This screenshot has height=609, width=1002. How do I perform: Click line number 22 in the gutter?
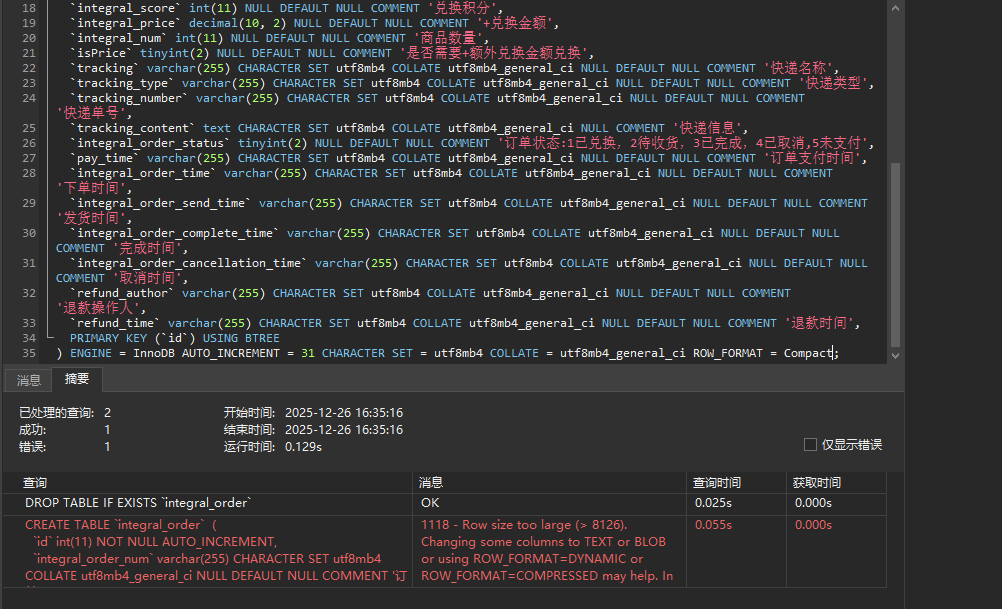click(x=27, y=68)
